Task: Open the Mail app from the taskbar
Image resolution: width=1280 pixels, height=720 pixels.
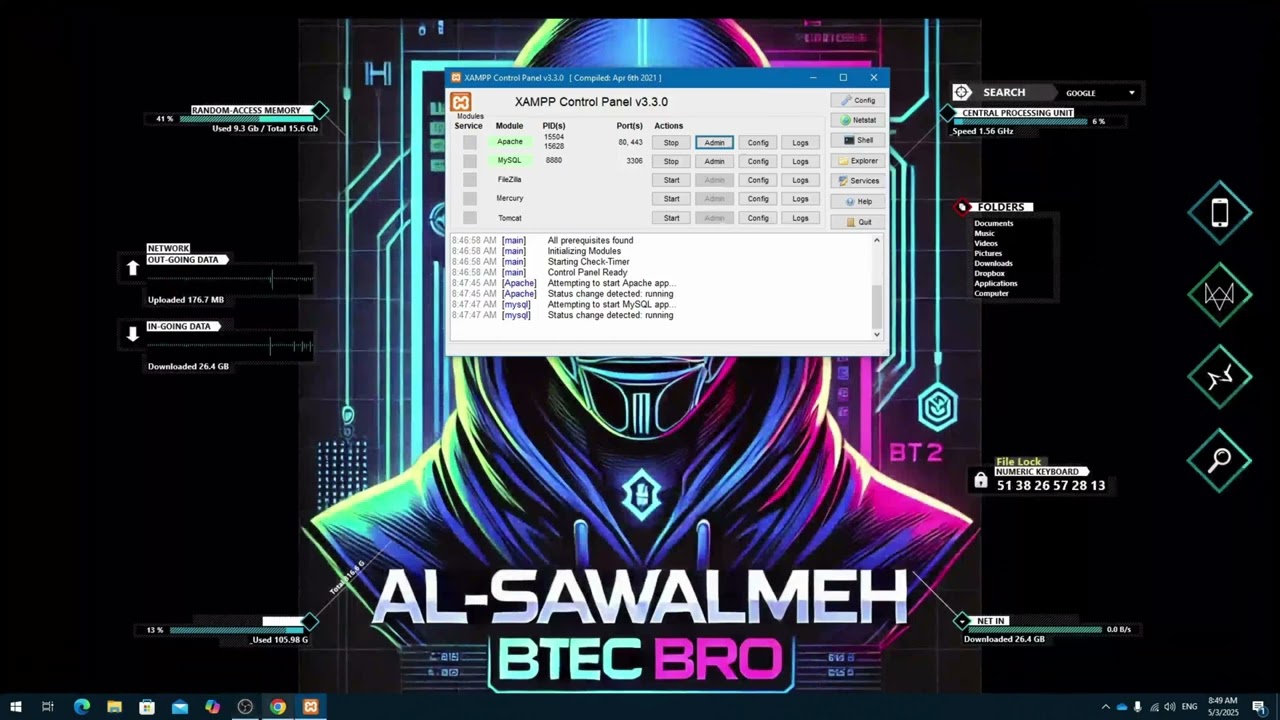Action: click(180, 707)
